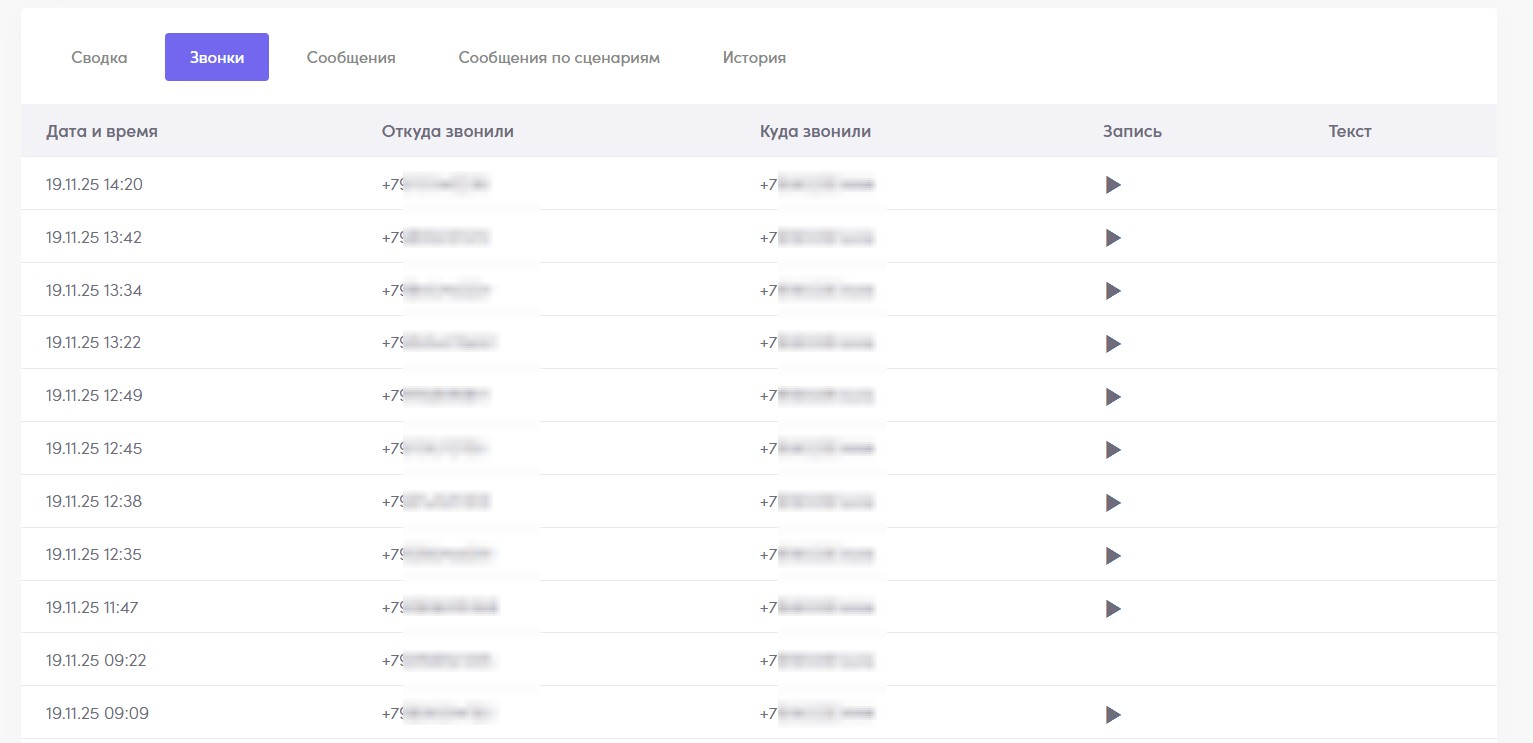
Task: Click the Текст column header
Action: 1350,131
